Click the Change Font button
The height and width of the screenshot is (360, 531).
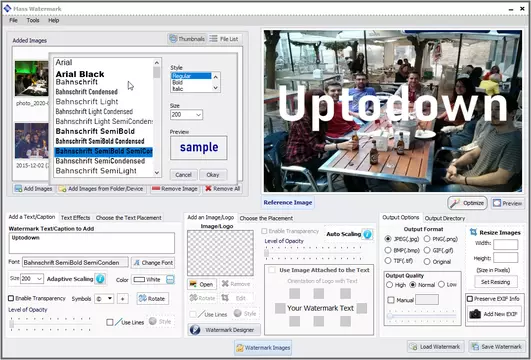coord(153,262)
